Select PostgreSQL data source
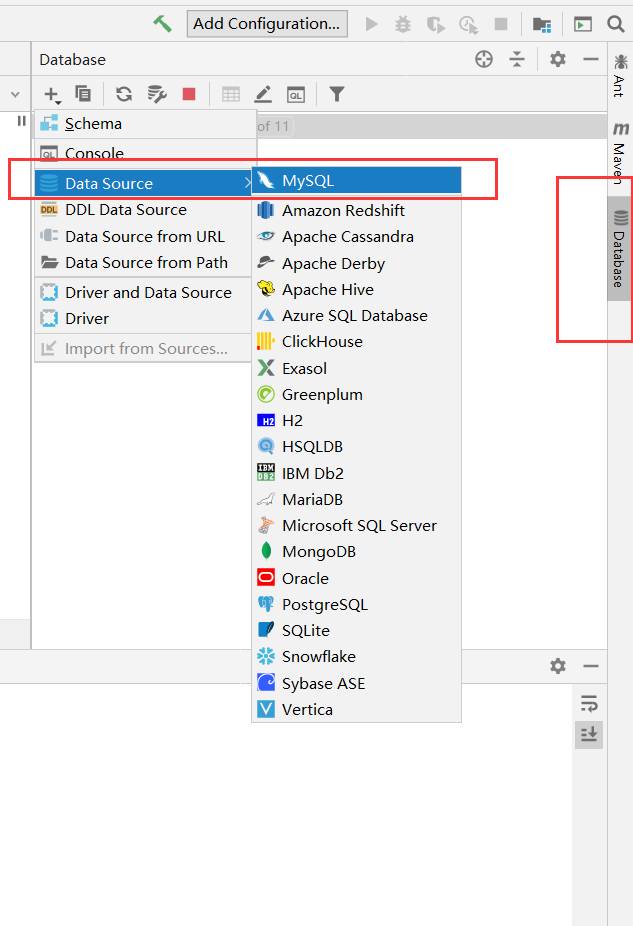633x926 pixels. 357,605
